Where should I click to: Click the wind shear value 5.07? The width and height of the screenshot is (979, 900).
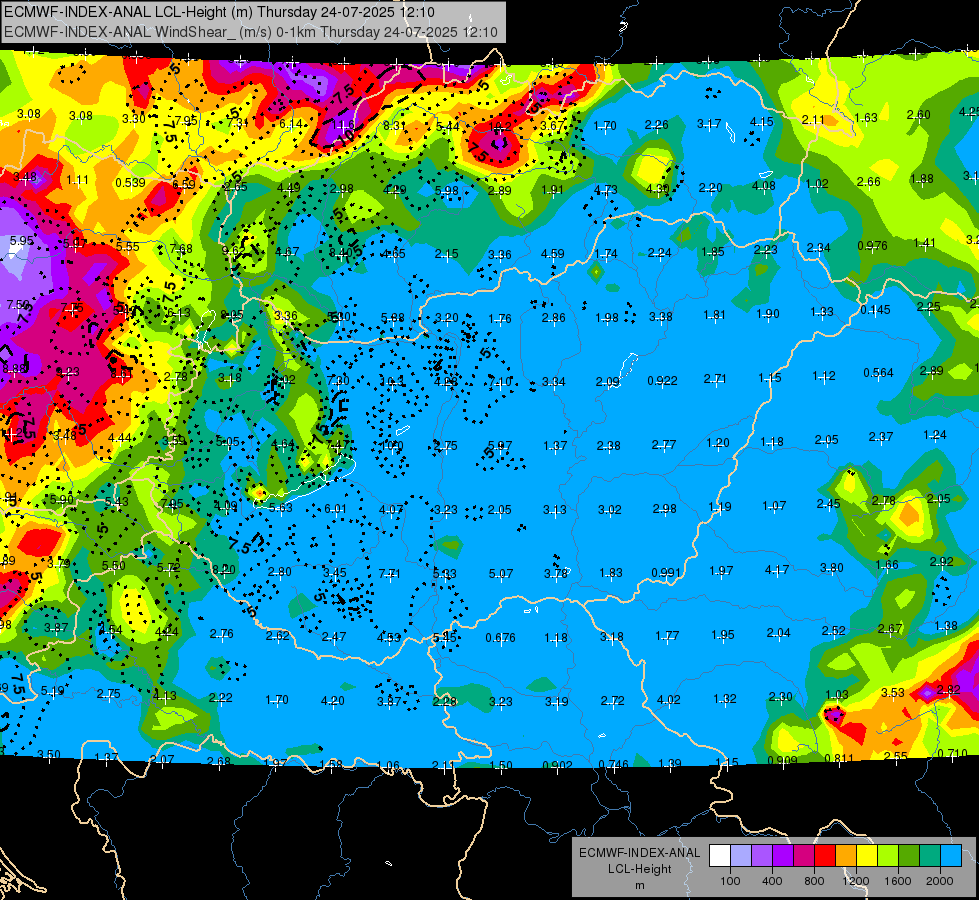click(x=501, y=573)
